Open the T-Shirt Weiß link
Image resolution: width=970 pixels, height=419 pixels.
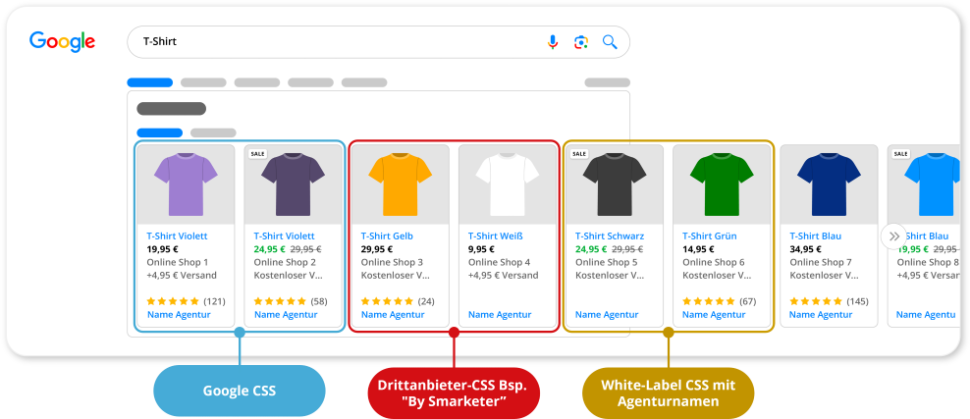click(495, 236)
